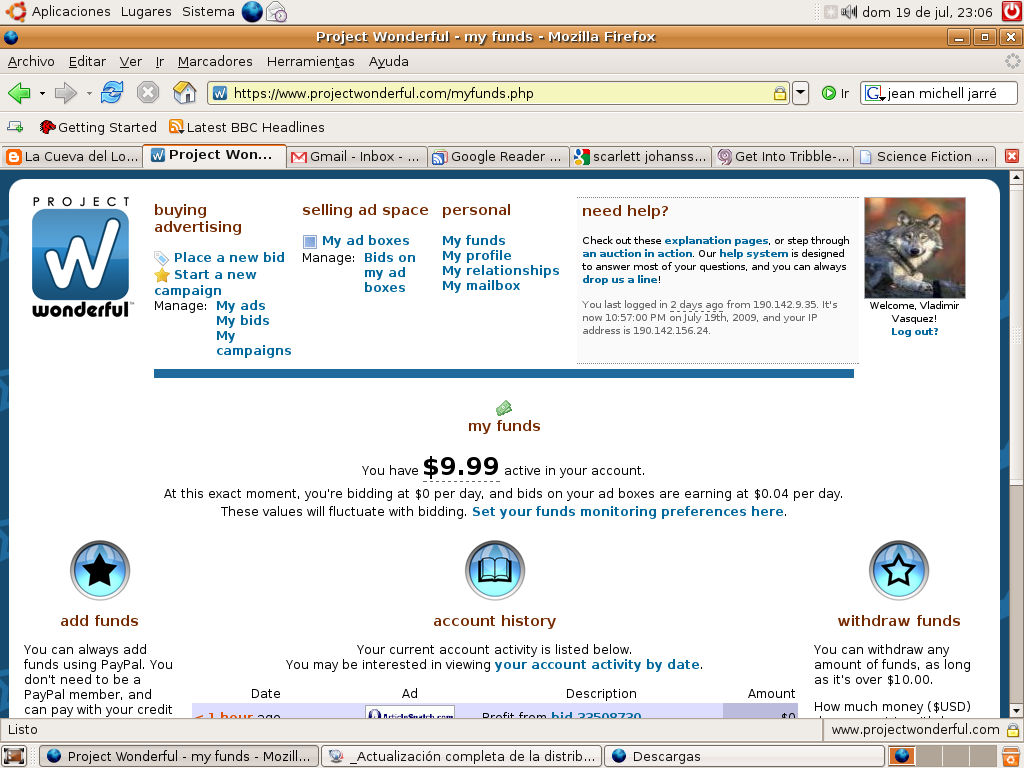Click the add funds star icon

click(x=100, y=570)
